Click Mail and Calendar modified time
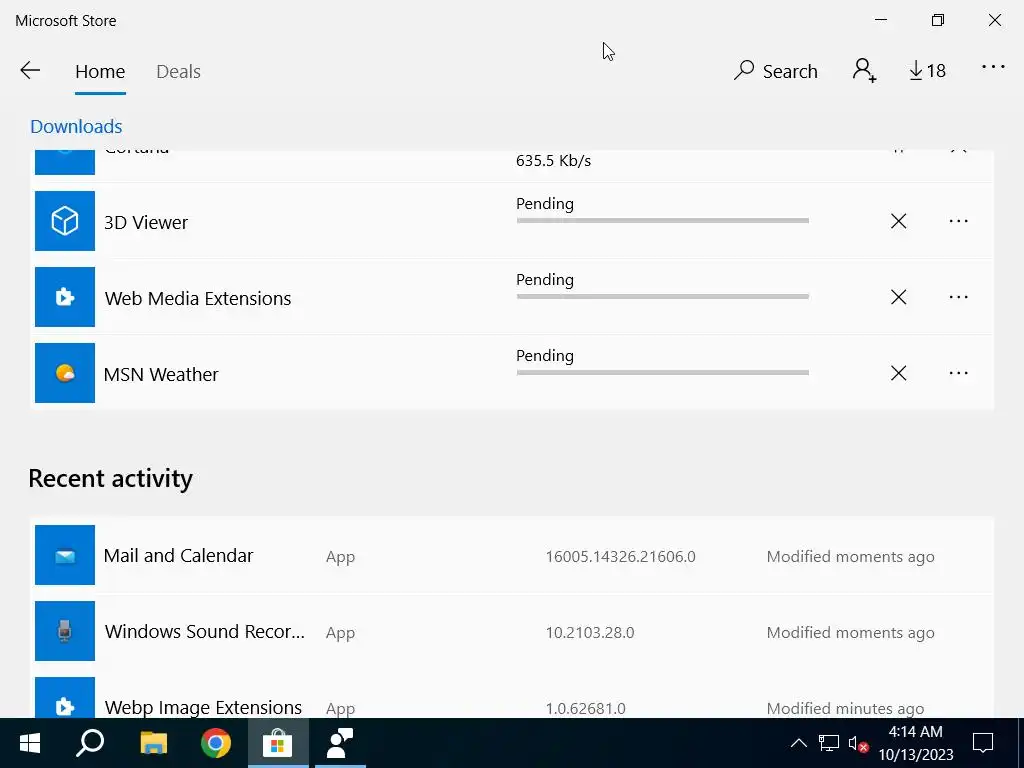 [x=850, y=556]
